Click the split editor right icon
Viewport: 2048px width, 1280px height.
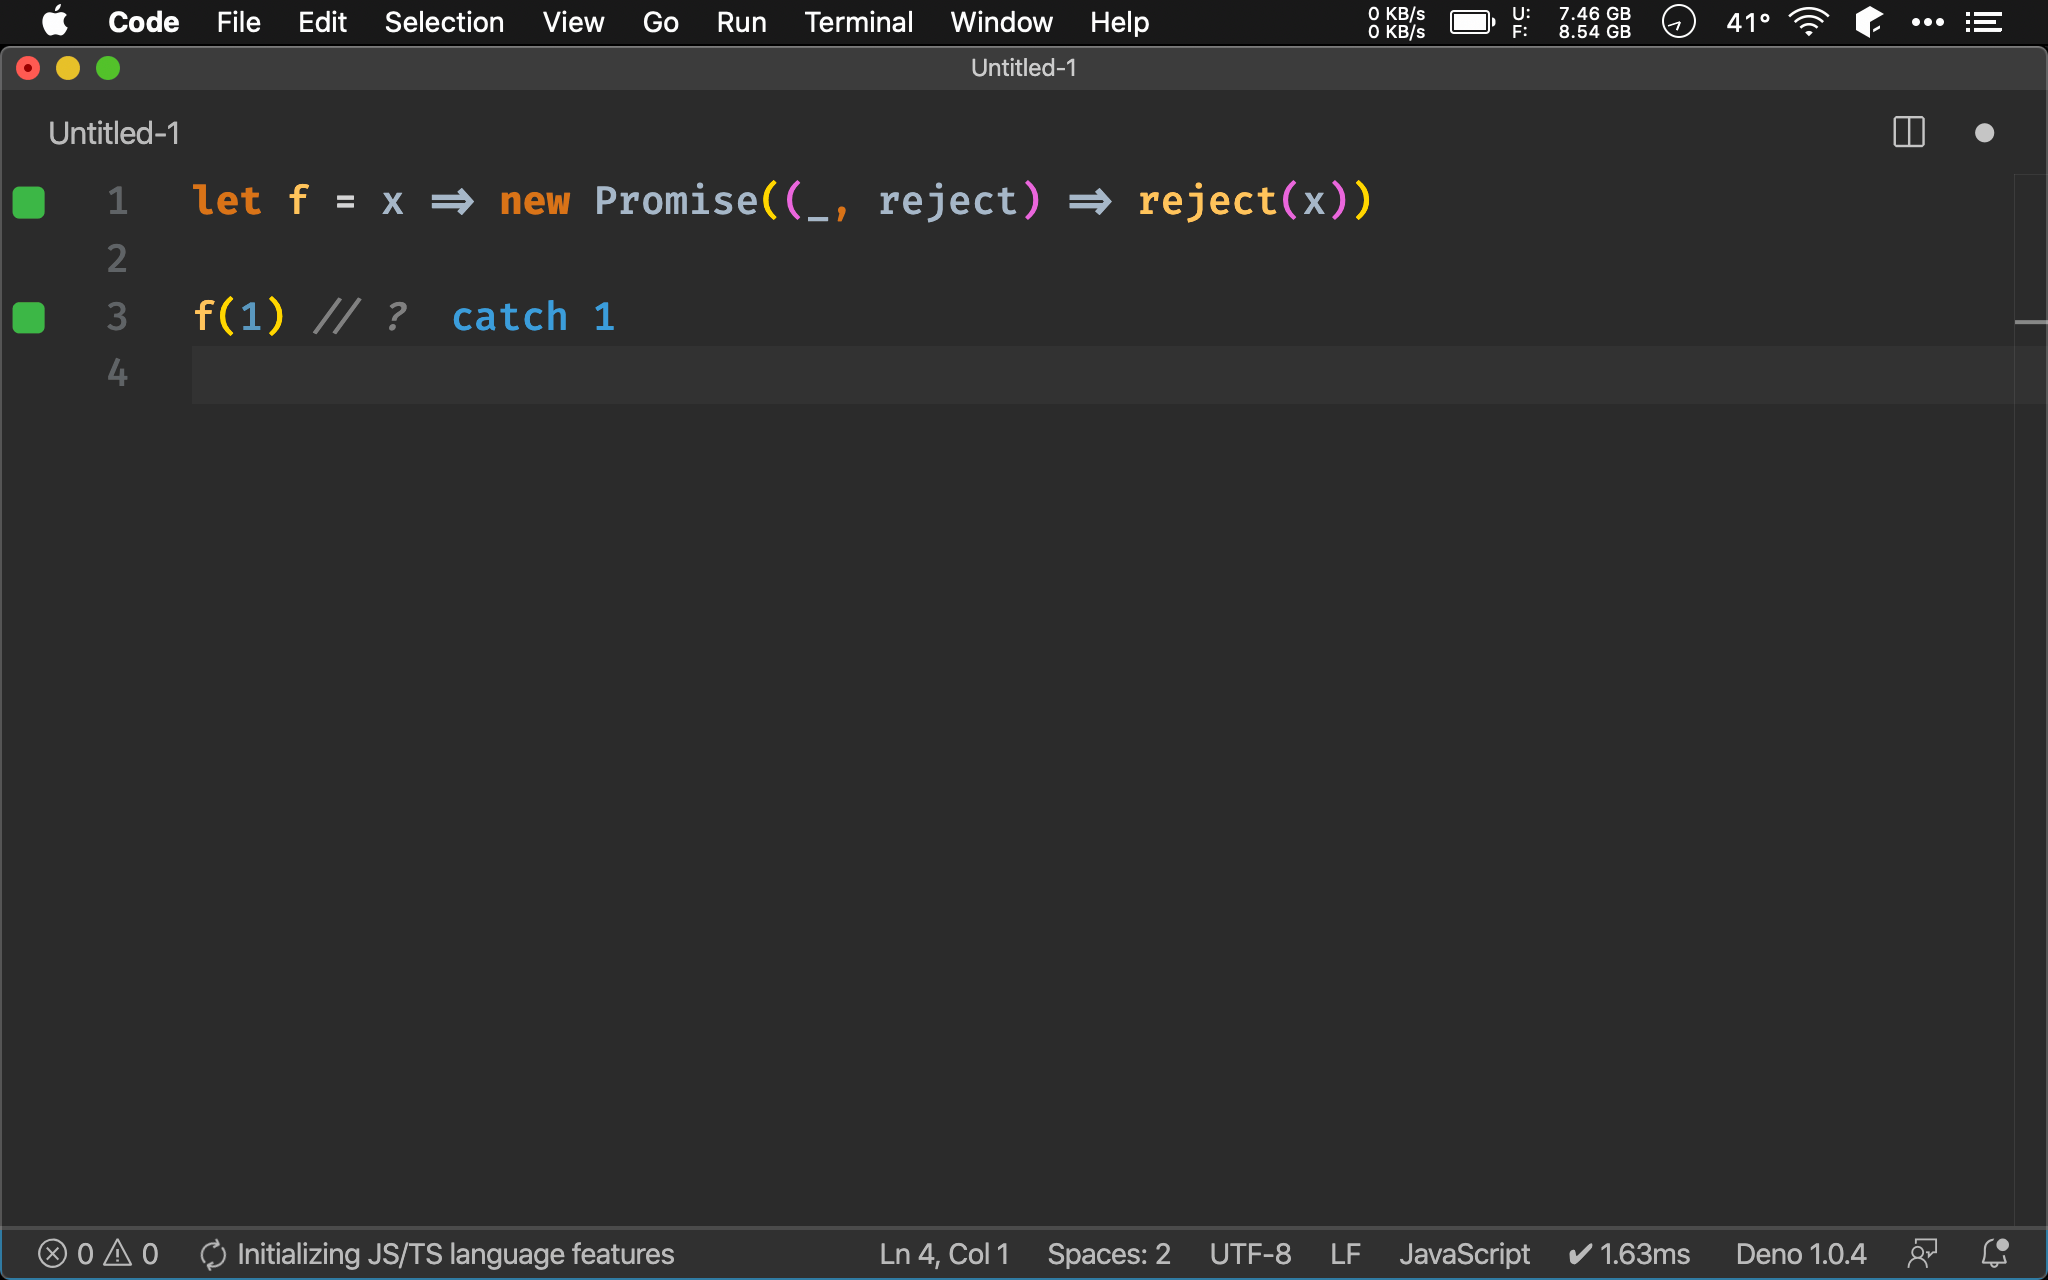click(x=1908, y=133)
